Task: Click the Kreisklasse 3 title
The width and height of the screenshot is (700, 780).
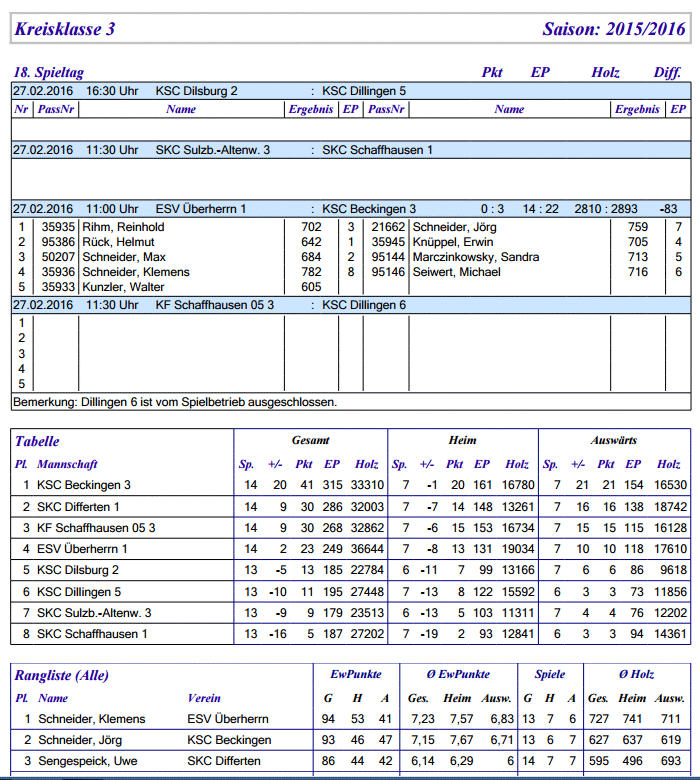Action: coord(65,29)
